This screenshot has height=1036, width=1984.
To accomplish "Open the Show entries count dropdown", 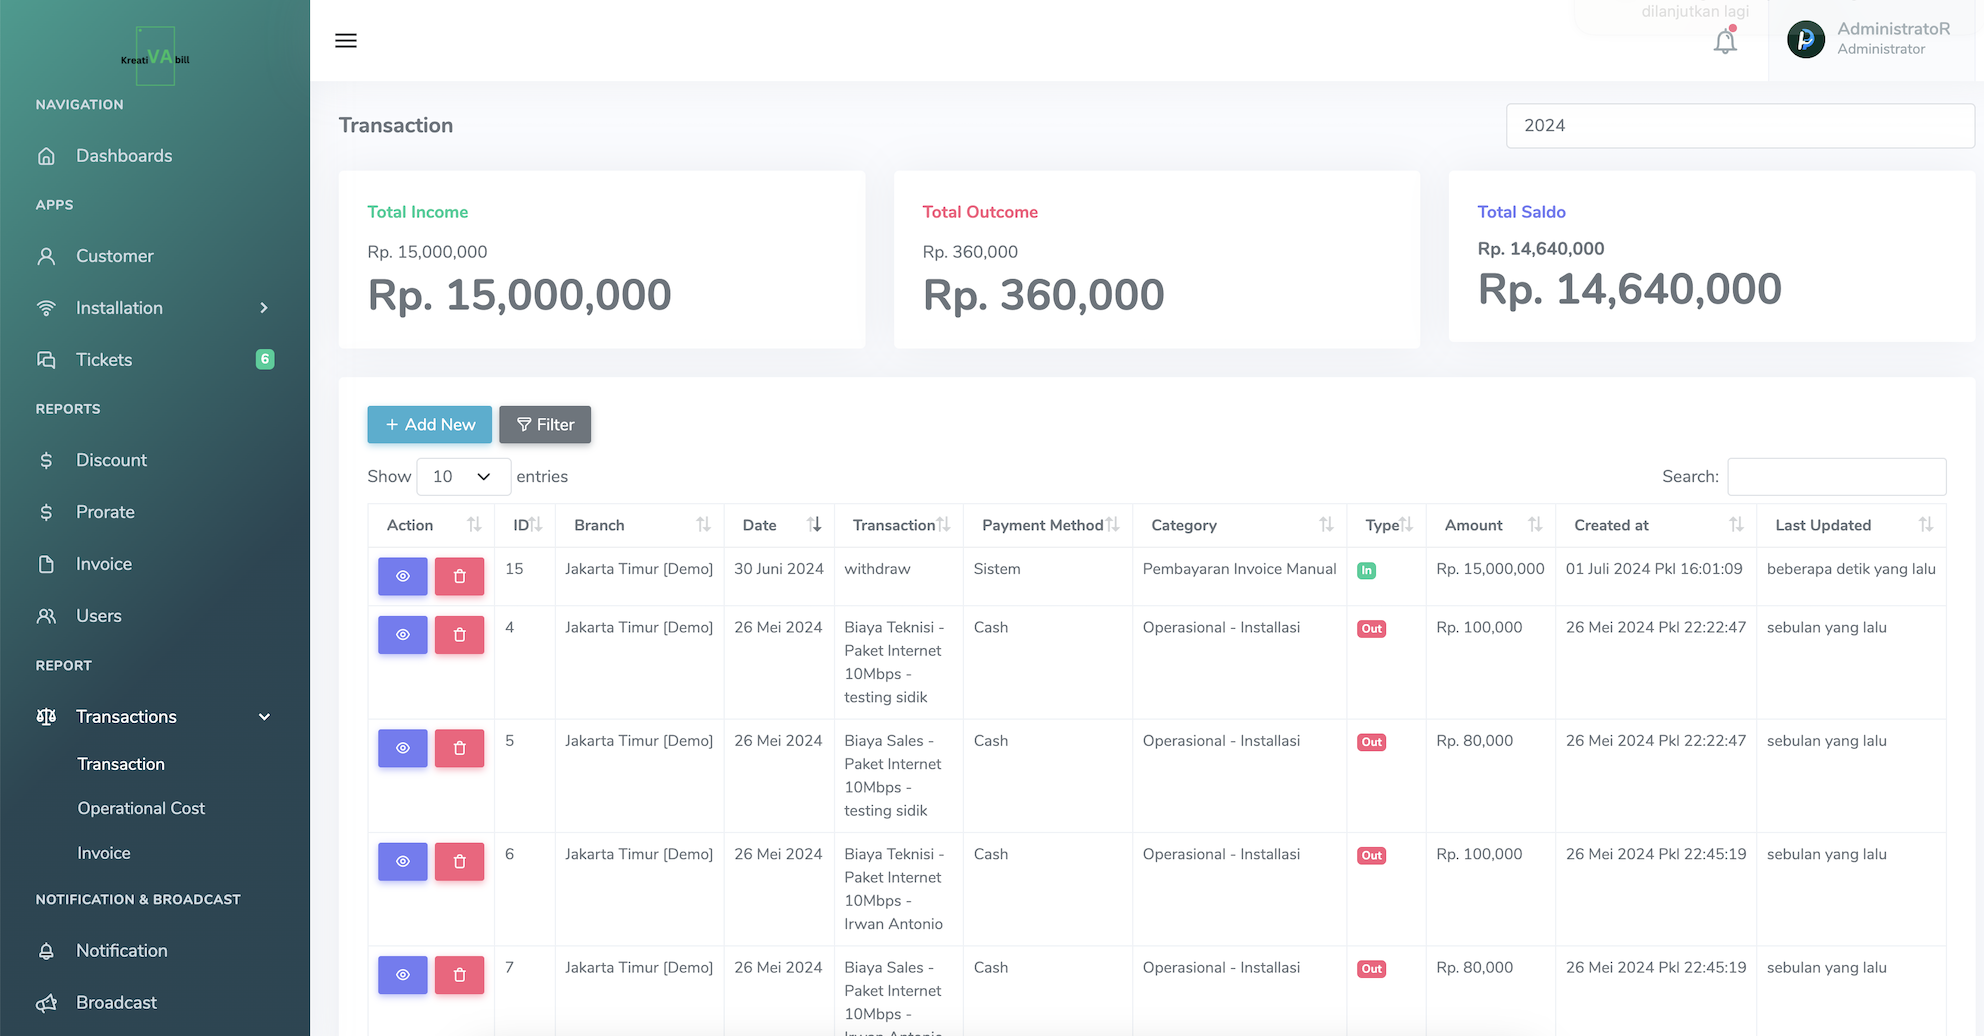I will click(463, 477).
